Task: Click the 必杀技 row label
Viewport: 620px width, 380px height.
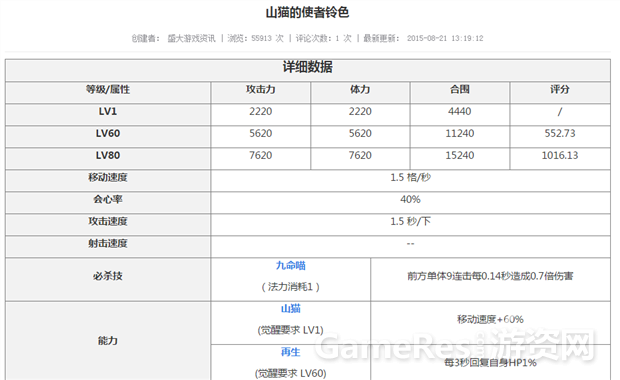Action: pos(108,276)
